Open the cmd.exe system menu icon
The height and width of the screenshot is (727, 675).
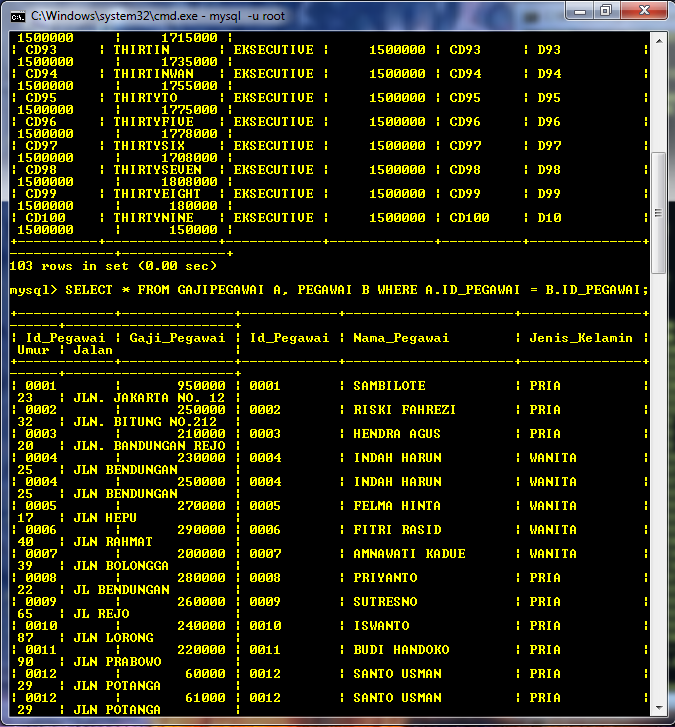click(x=18, y=16)
